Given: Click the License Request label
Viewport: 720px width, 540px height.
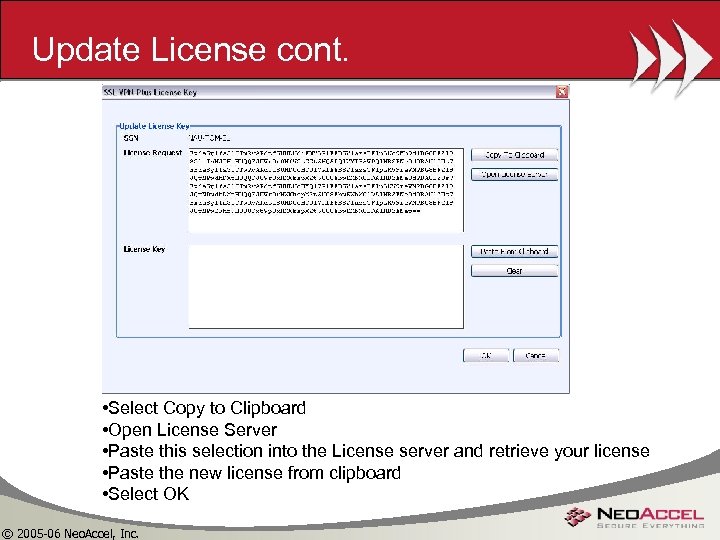Looking at the screenshot, I should (152, 152).
